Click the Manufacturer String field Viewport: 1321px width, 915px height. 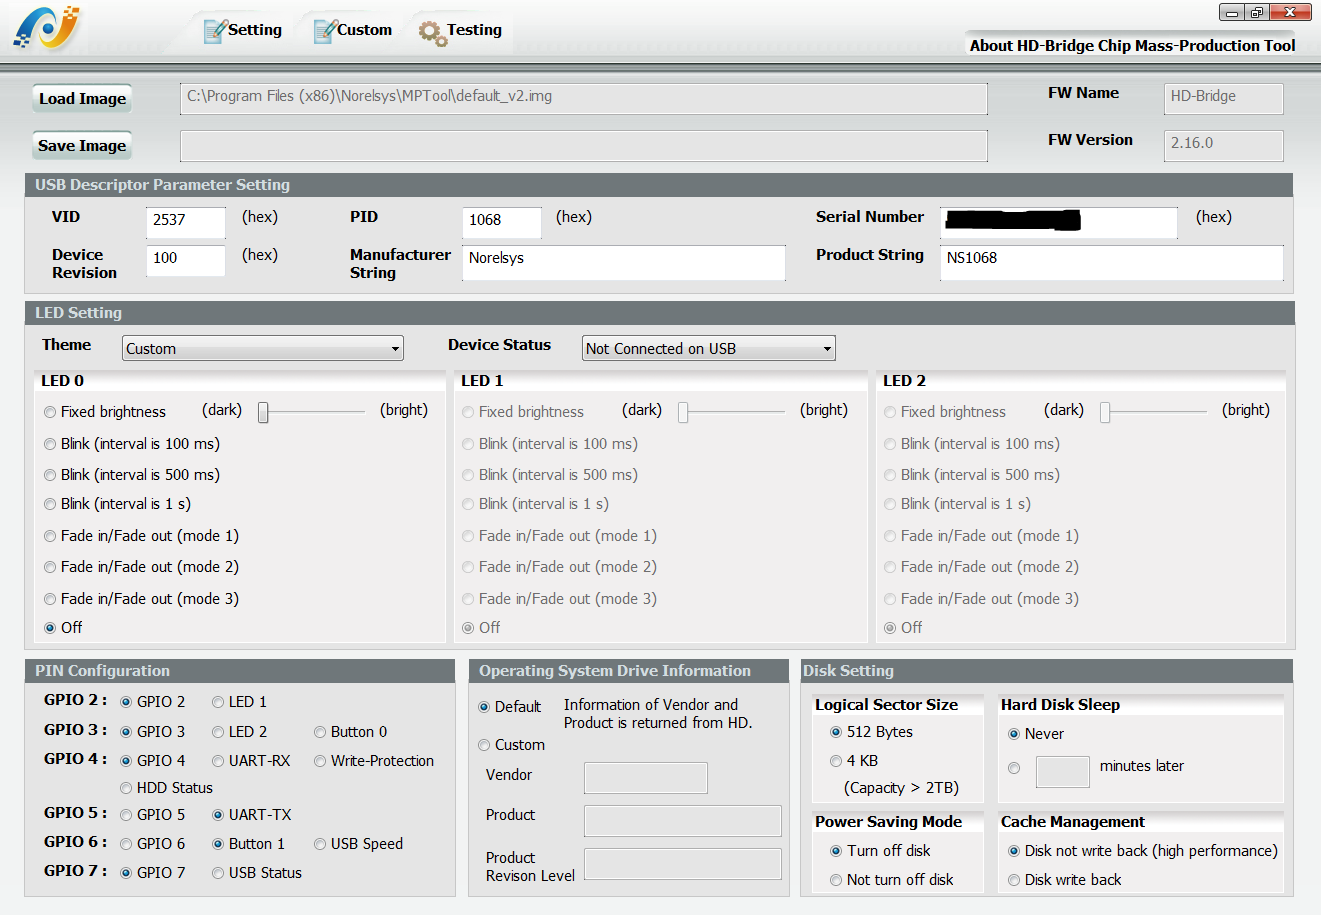(624, 262)
